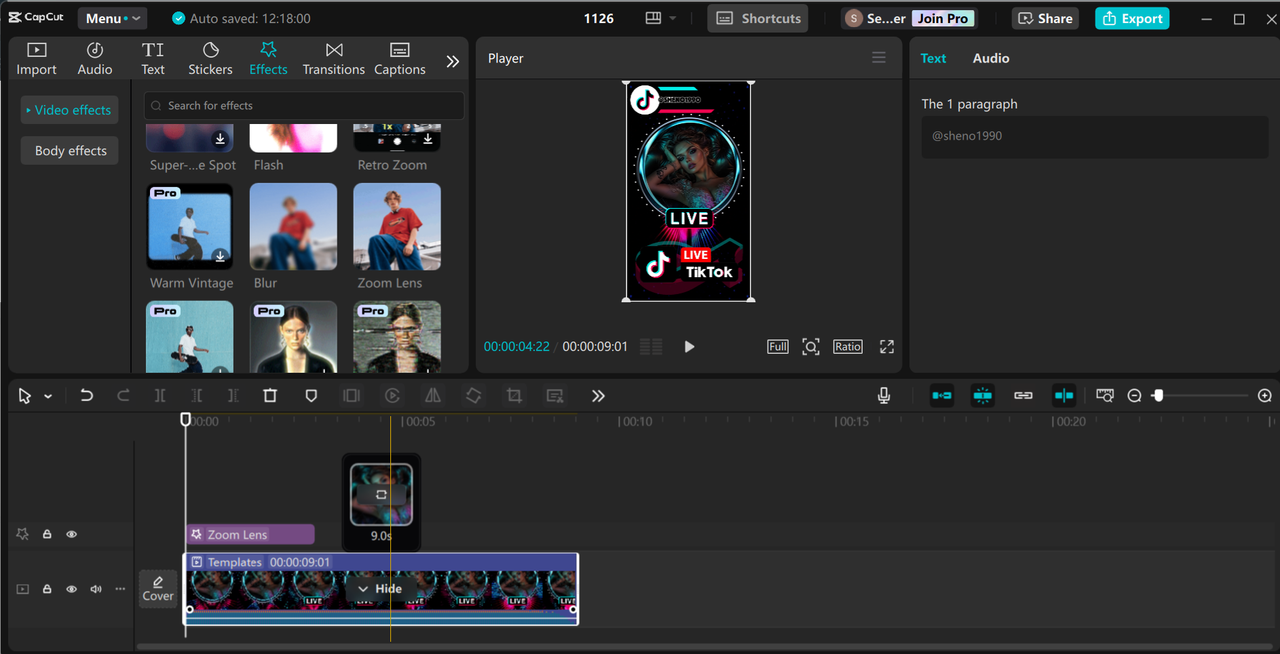Click the zoom-to-fit preview icon
The width and height of the screenshot is (1280, 654).
[x=811, y=346]
